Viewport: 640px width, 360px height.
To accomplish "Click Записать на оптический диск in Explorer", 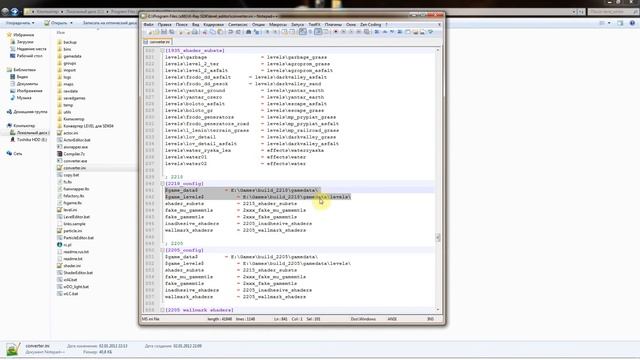I will 109,23.
